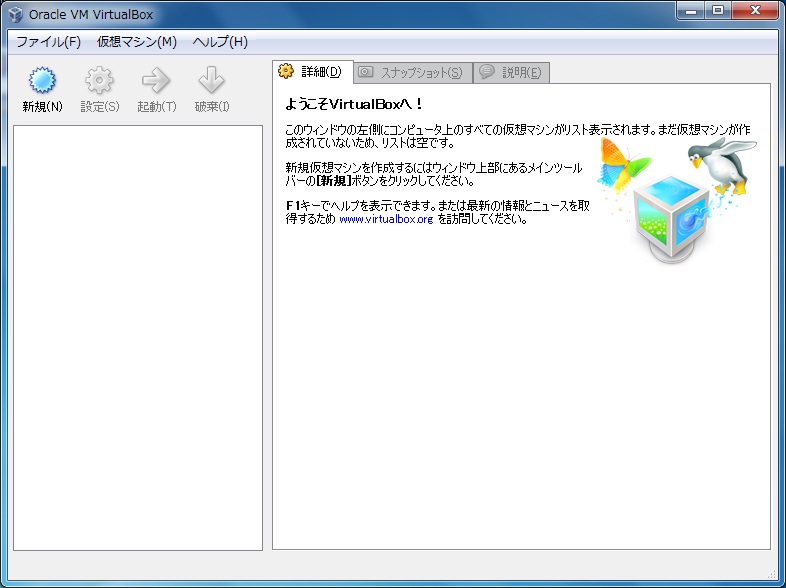
Task: Click the window resize grip corner
Action: click(x=771, y=574)
